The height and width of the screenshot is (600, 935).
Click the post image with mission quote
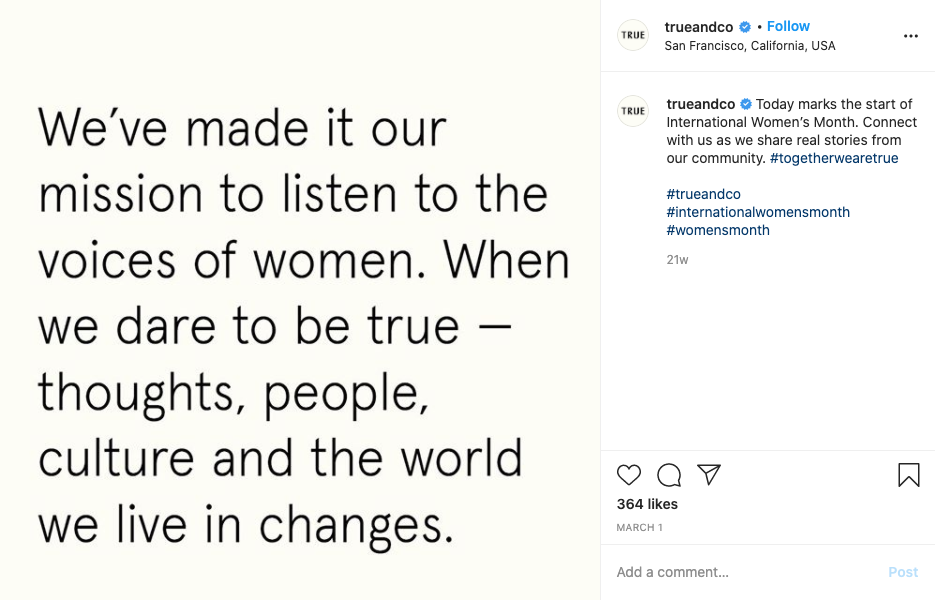(x=300, y=300)
